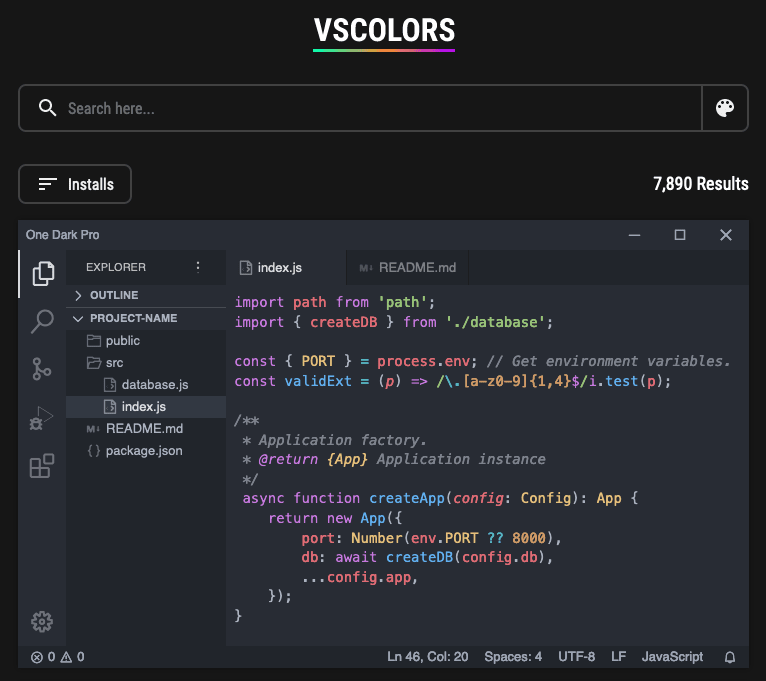
Task: Click the 'Get environment variables' comment
Action: 608,362
